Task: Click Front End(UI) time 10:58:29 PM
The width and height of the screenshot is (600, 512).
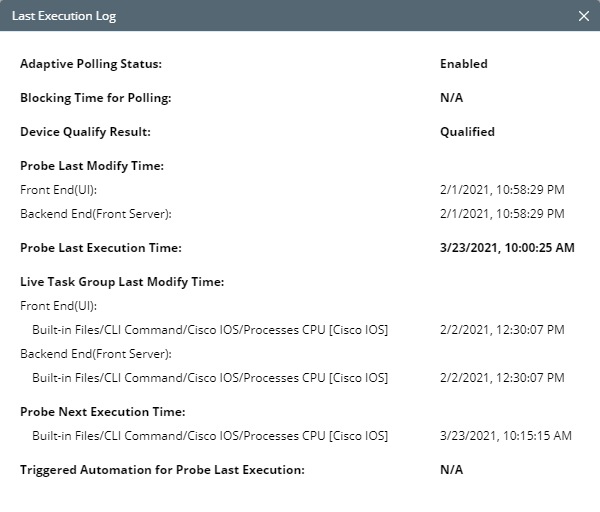Action: pyautogui.click(x=502, y=190)
